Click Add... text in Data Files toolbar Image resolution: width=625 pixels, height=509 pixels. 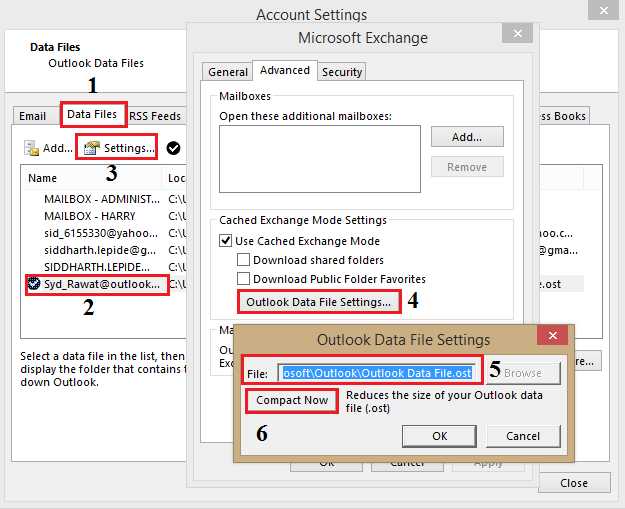click(58, 148)
